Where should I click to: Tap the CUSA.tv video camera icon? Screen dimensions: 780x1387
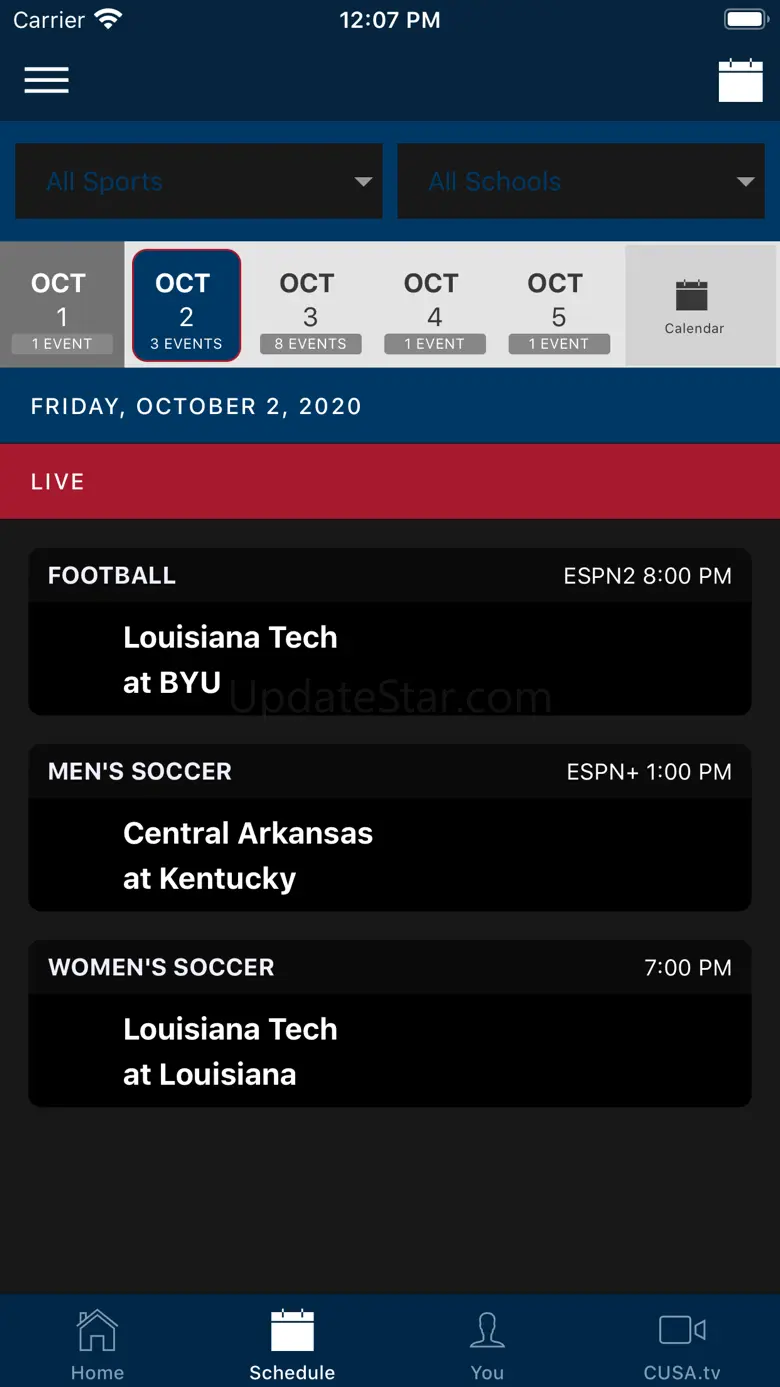[682, 1331]
